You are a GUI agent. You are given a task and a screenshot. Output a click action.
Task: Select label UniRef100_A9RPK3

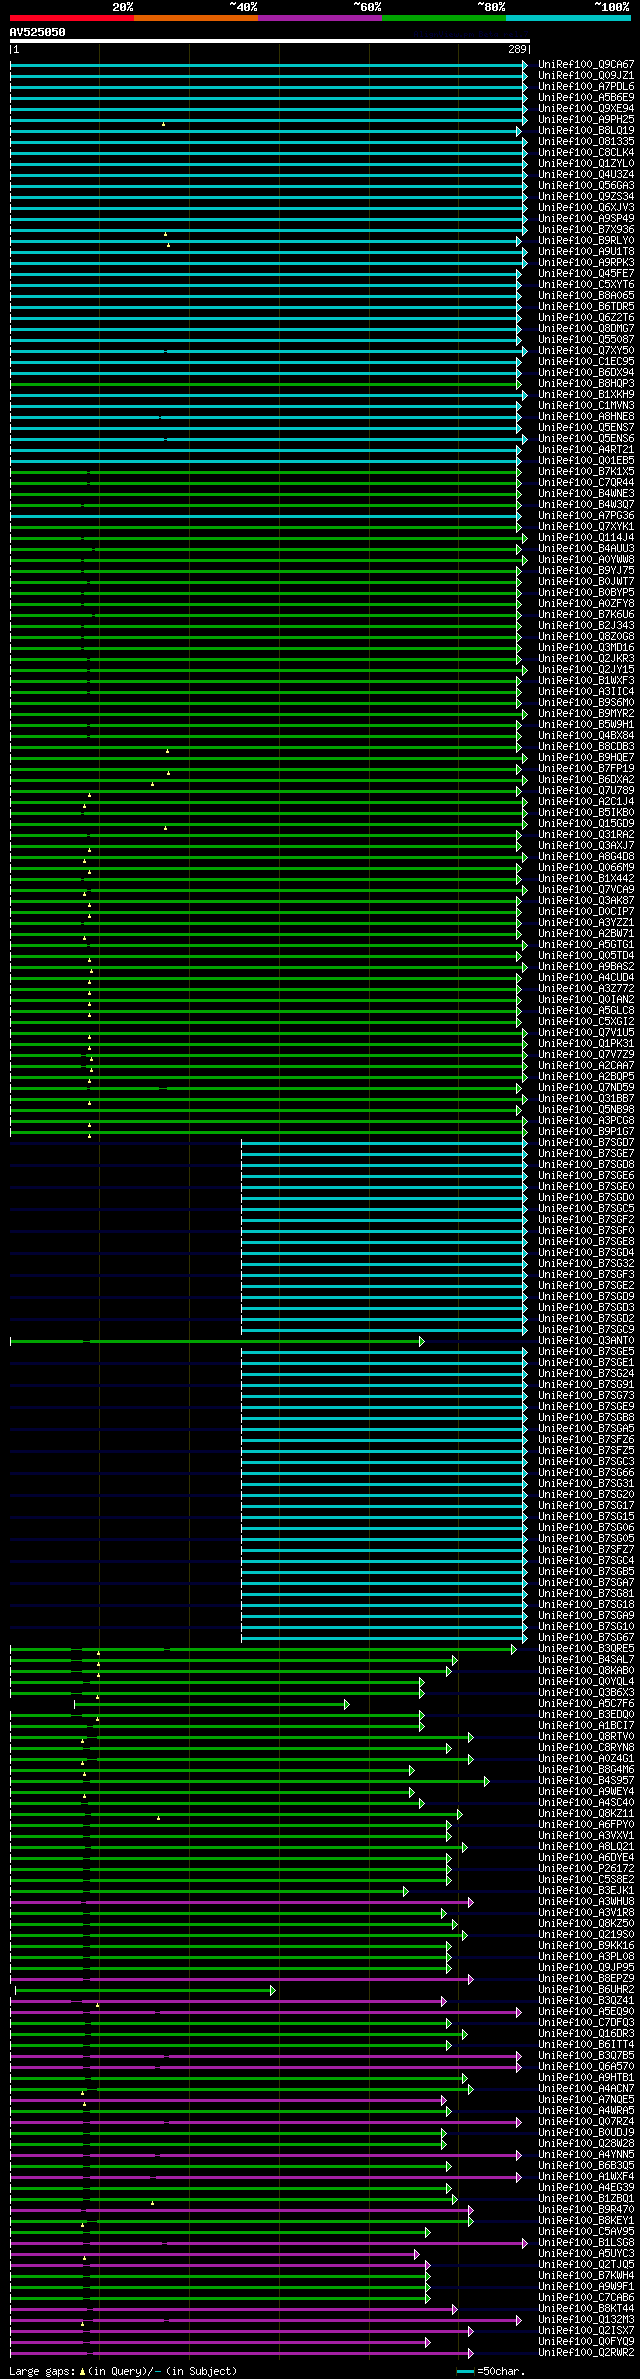[586, 263]
